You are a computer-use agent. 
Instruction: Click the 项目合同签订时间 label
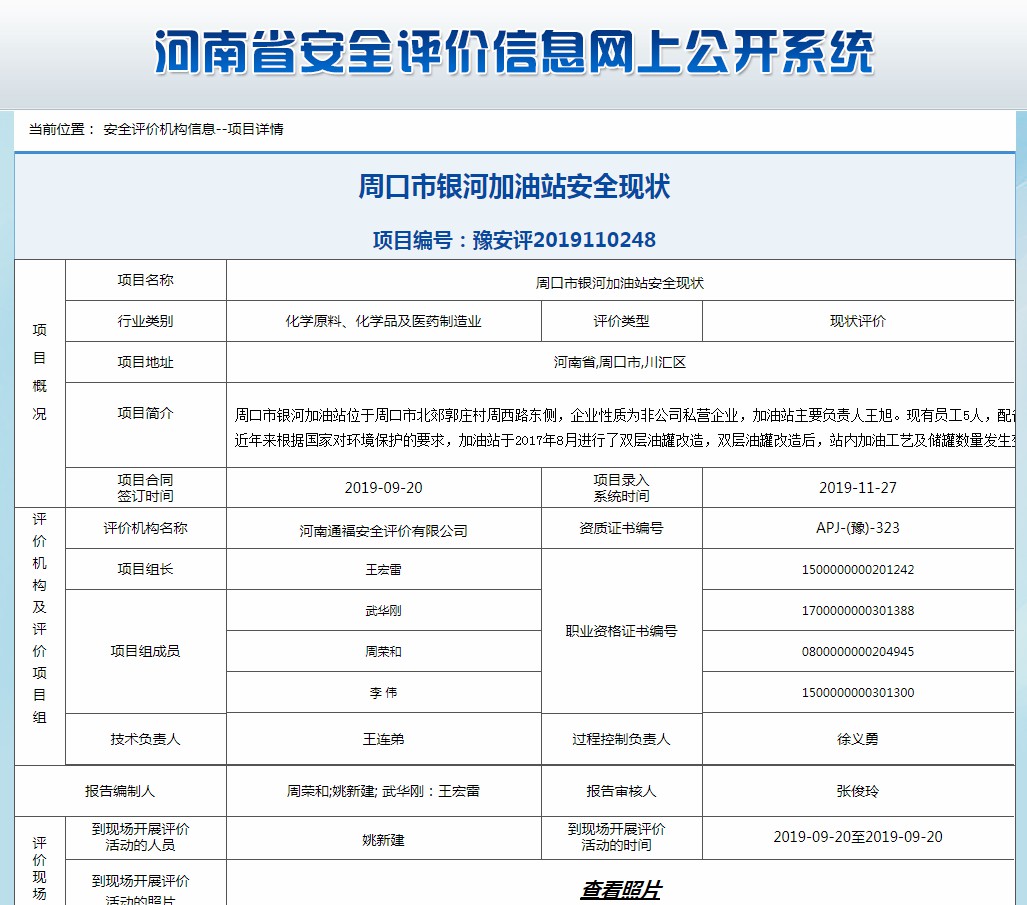145,488
